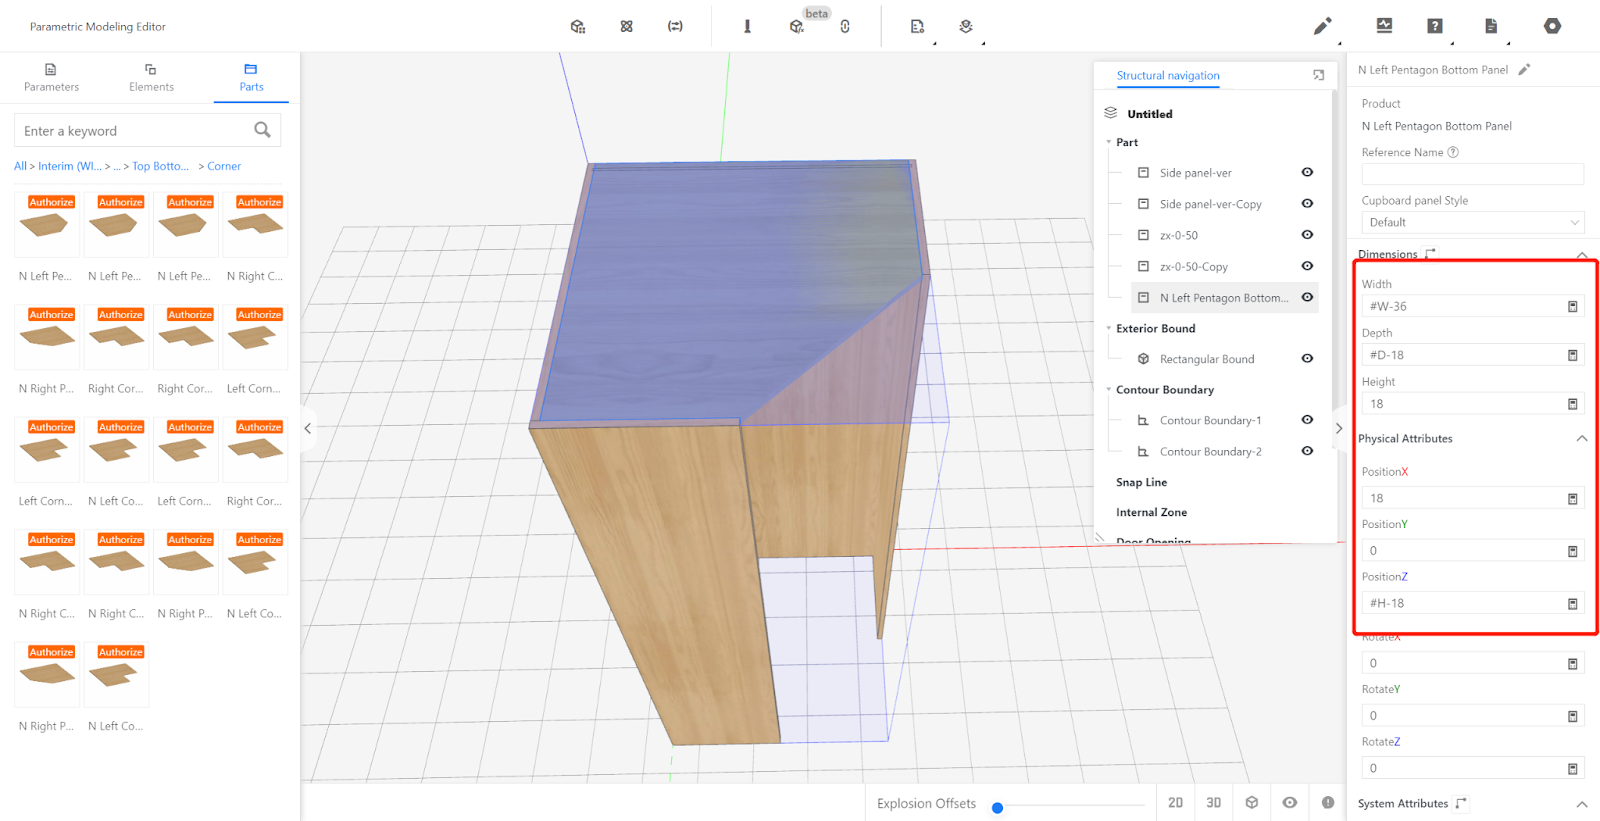Collapse the Exterior Bound tree group
Screen dimensions: 1600x821
1109,329
